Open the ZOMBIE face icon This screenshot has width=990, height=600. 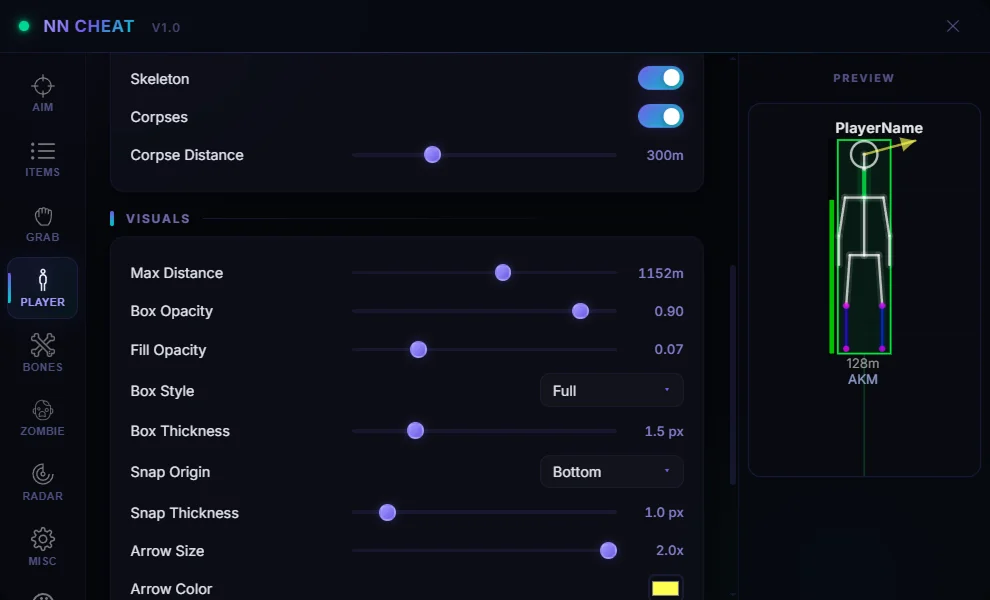tap(42, 411)
